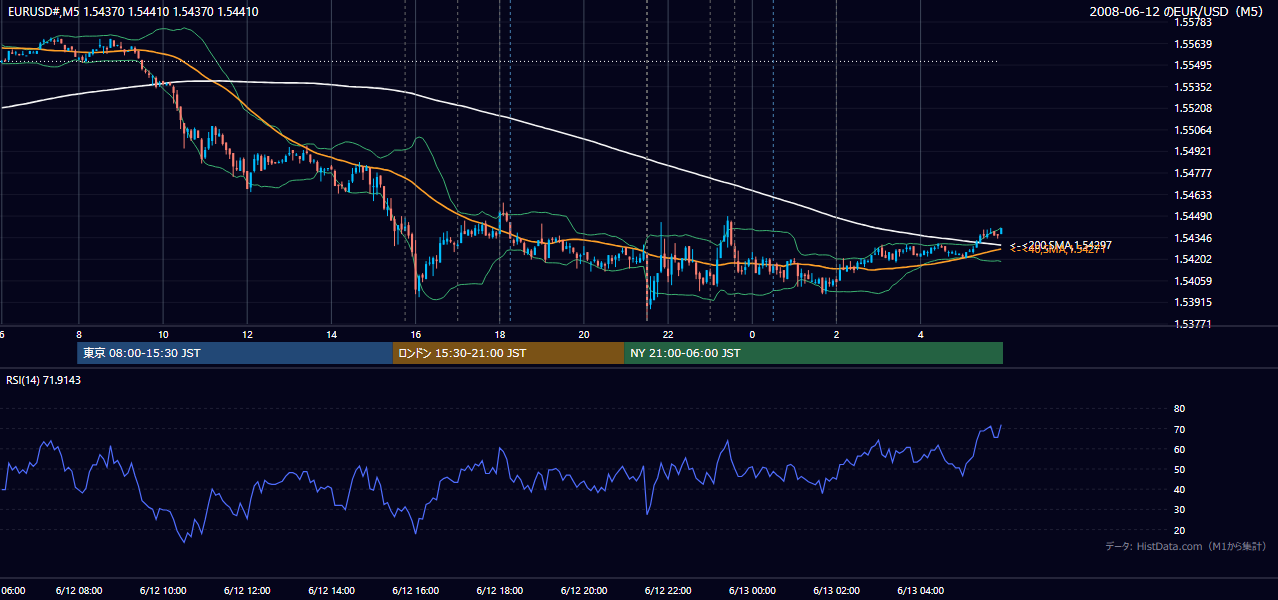Click price label 1.54059
The width and height of the screenshot is (1278, 600).
1193,281
